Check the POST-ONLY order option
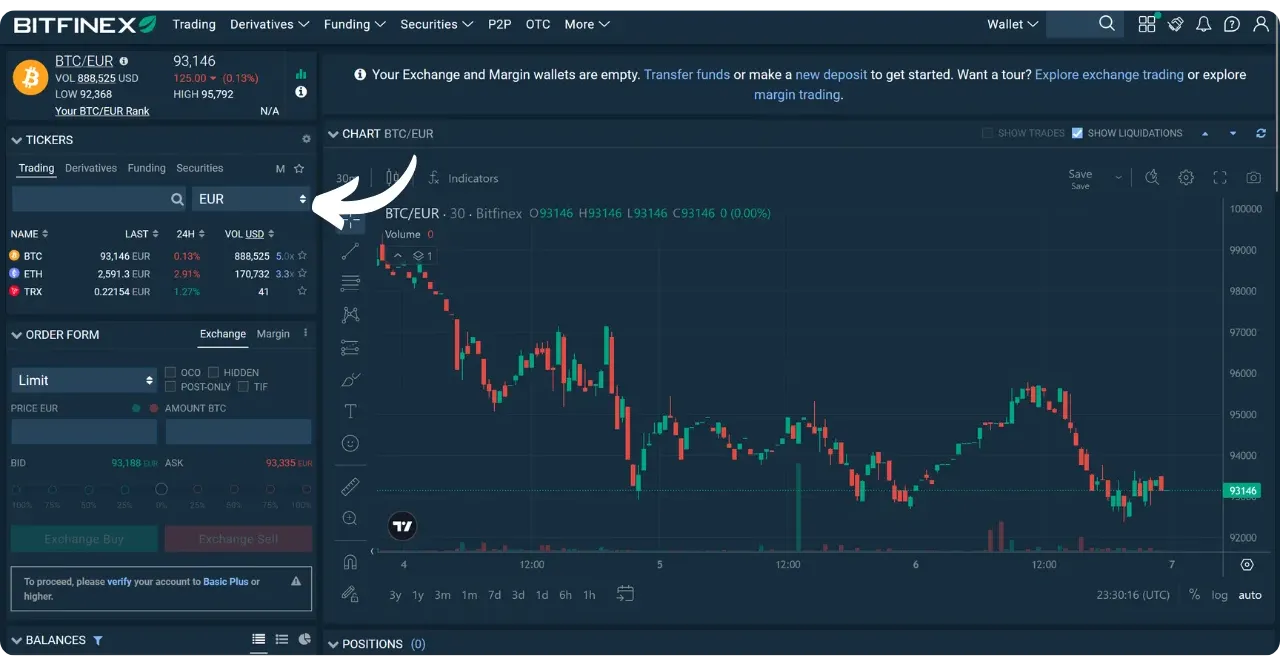This screenshot has width=1280, height=666. pyautogui.click(x=170, y=386)
